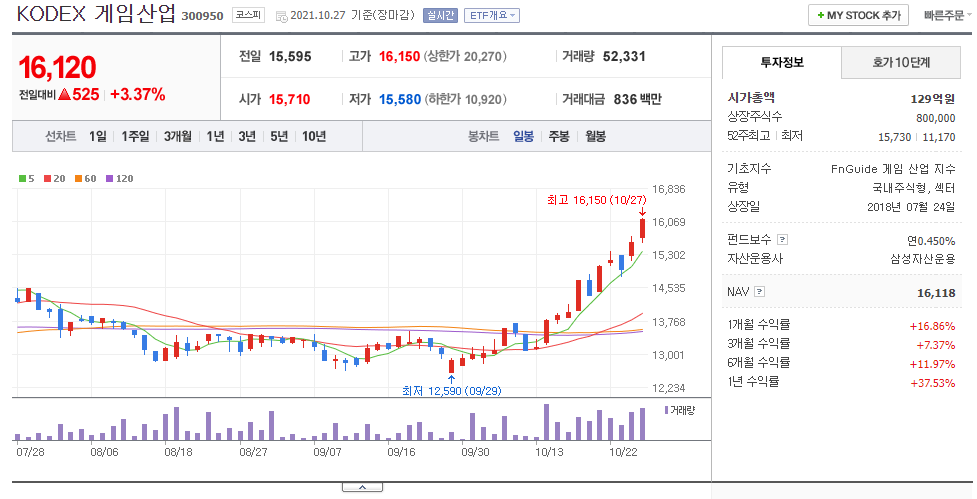977x499 pixels.
Task: Open the 빠른주문 dropdown
Action: tap(947, 16)
